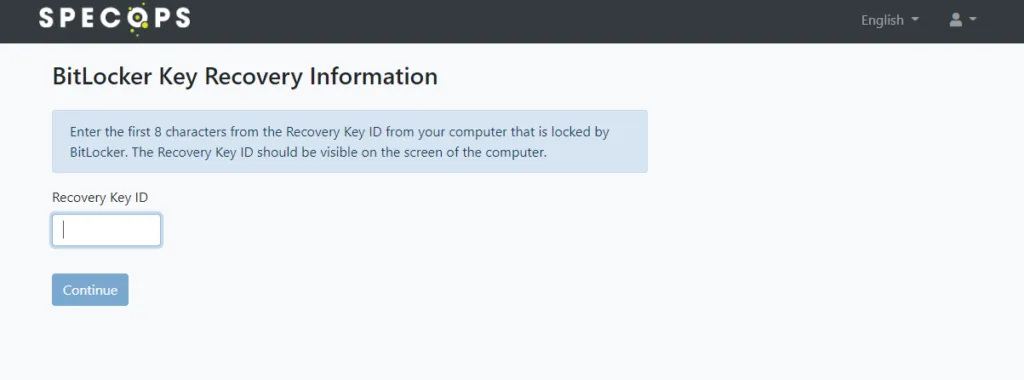Click the text line starting "Enter the first 8 characters"
Viewport: 1024px width, 380px height.
point(340,132)
